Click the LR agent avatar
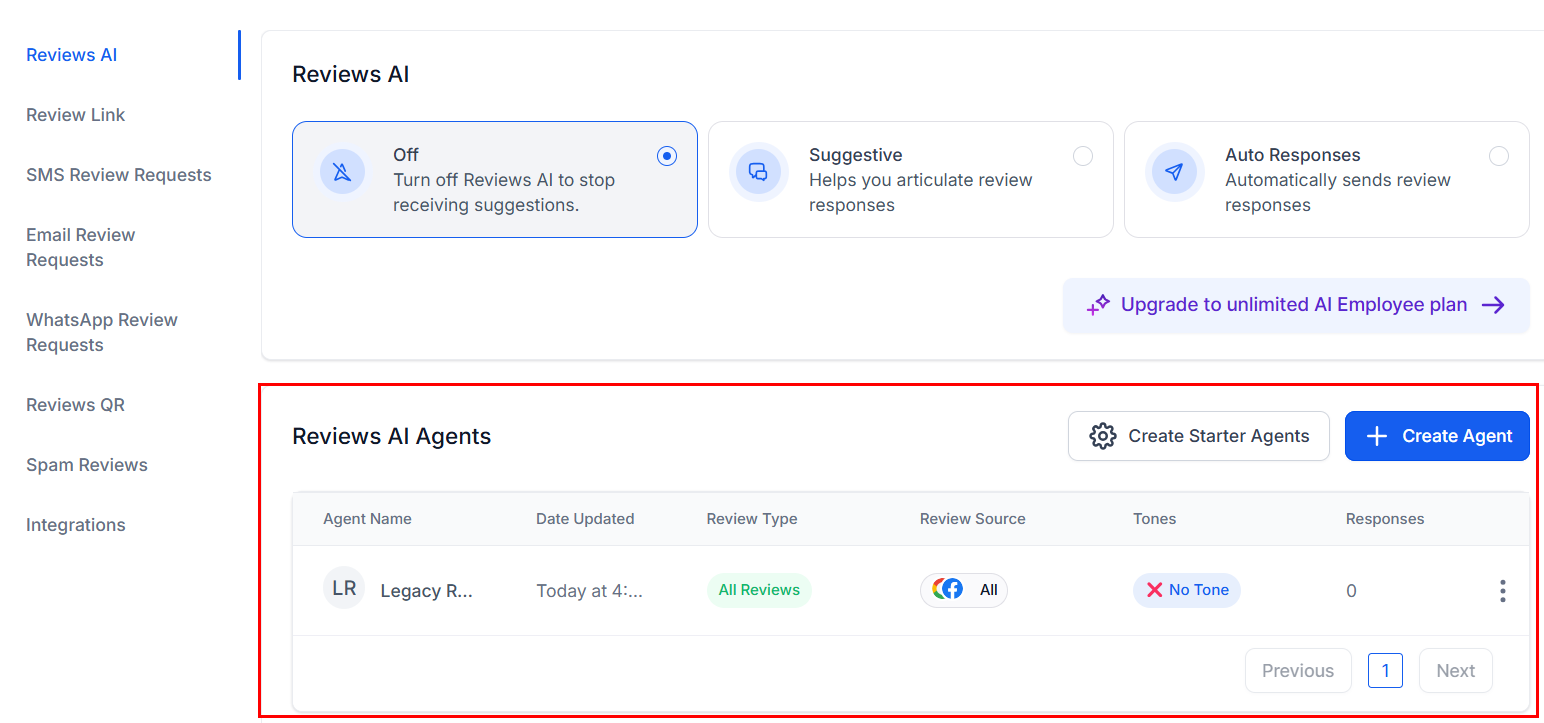 click(343, 589)
